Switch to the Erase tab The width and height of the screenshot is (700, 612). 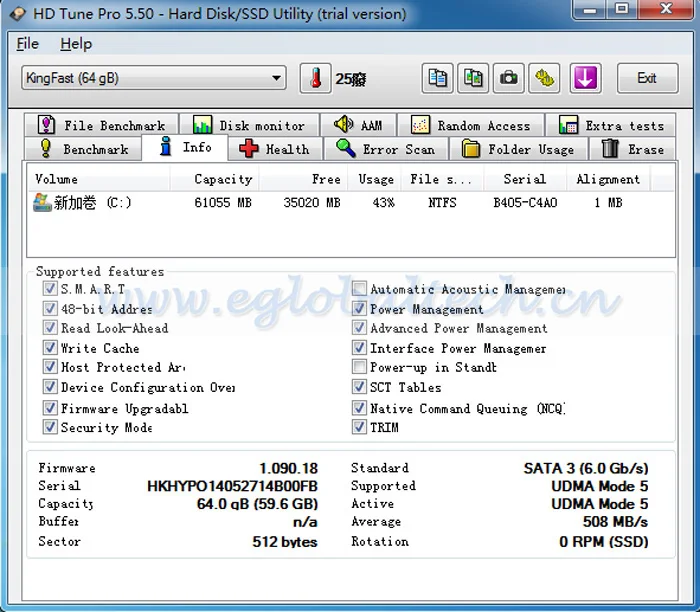[x=632, y=149]
